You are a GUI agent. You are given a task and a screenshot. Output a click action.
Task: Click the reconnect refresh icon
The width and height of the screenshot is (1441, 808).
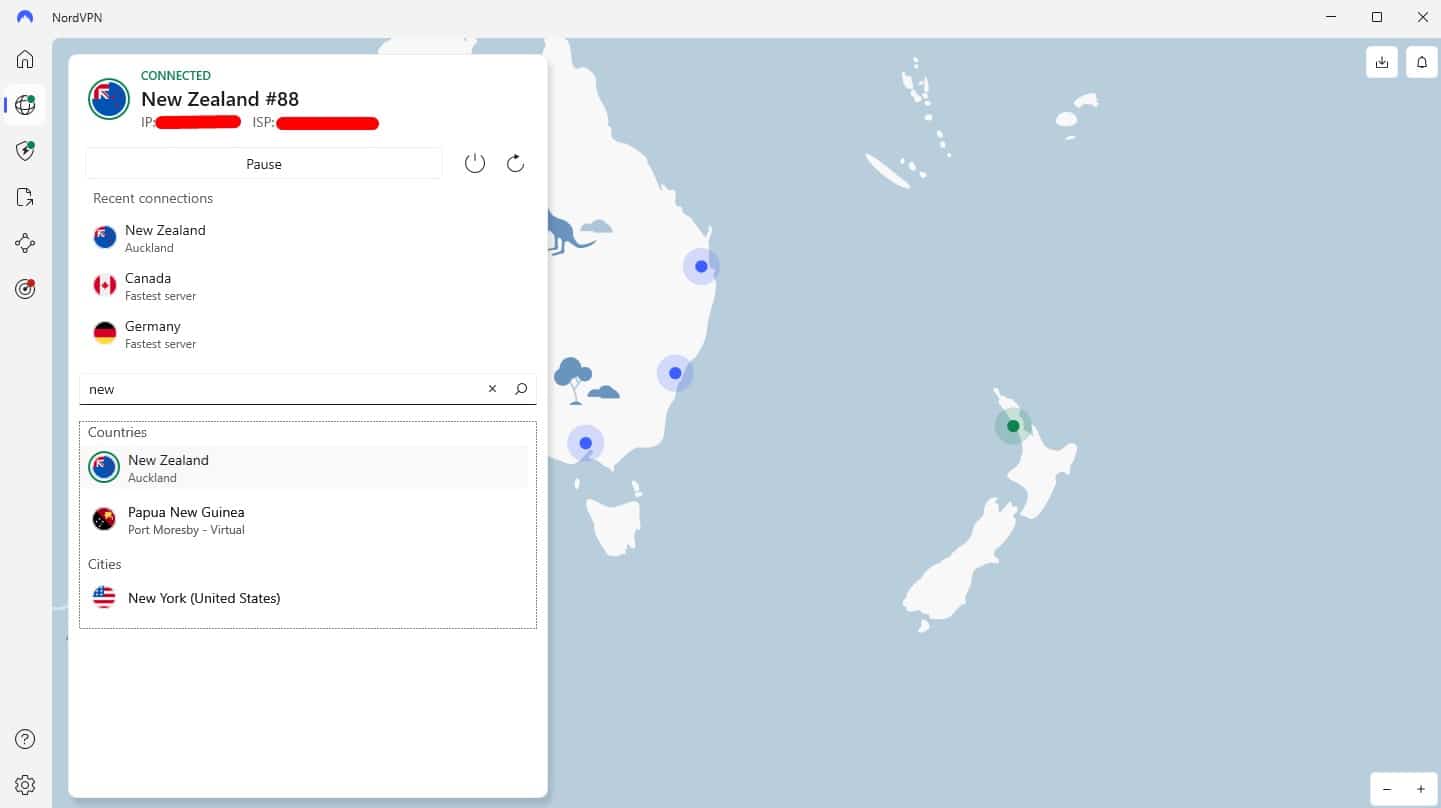point(515,163)
